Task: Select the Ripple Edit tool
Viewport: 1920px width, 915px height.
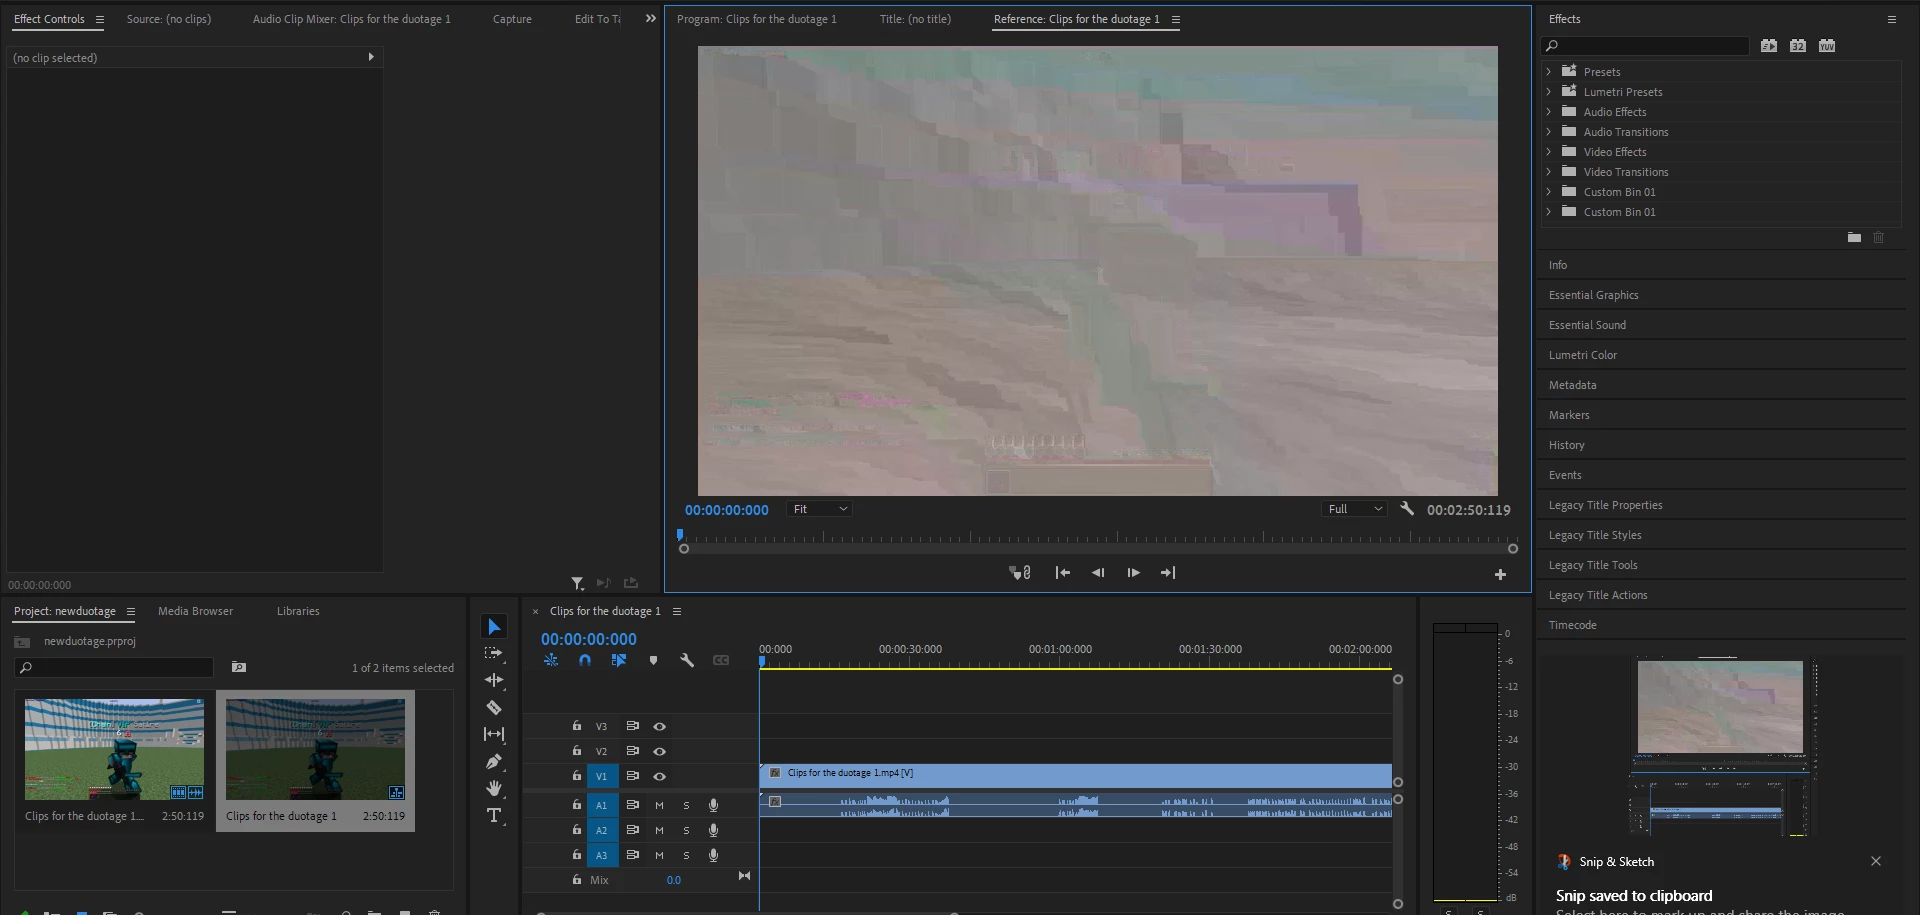Action: click(x=494, y=680)
